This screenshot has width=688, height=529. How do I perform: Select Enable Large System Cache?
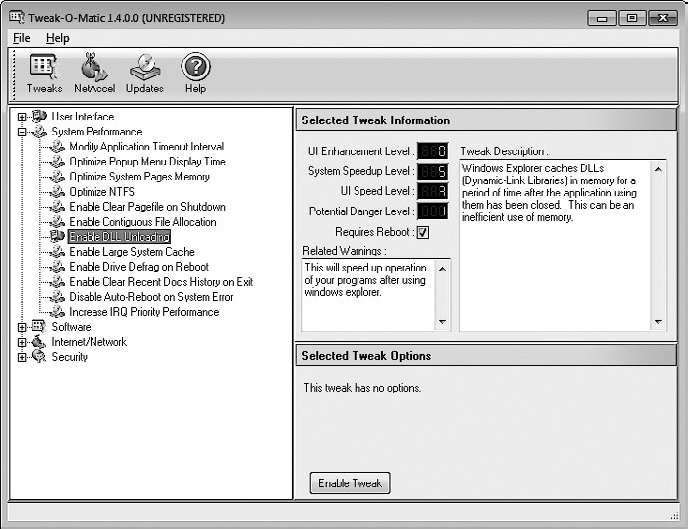132,252
